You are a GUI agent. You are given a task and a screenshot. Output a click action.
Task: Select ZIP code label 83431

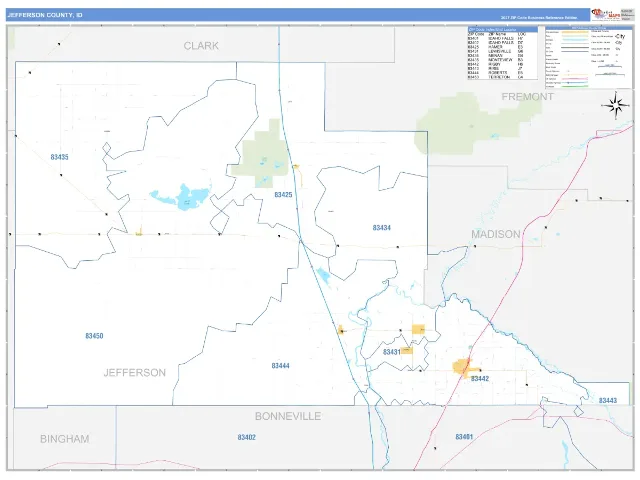point(391,352)
